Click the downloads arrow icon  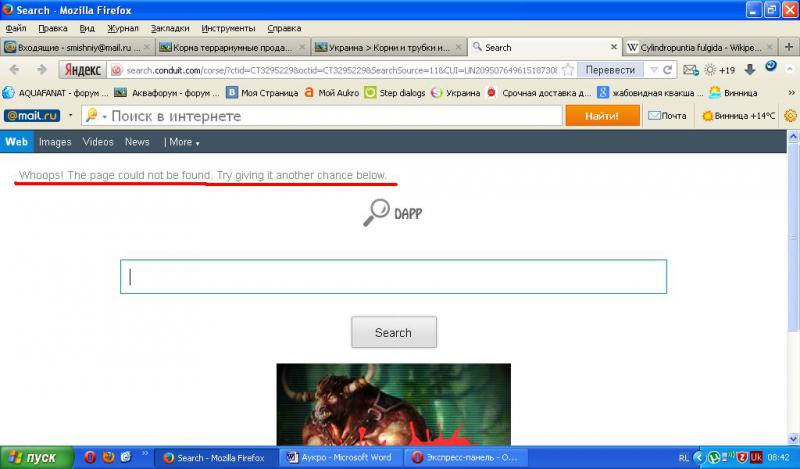pyautogui.click(x=749, y=70)
